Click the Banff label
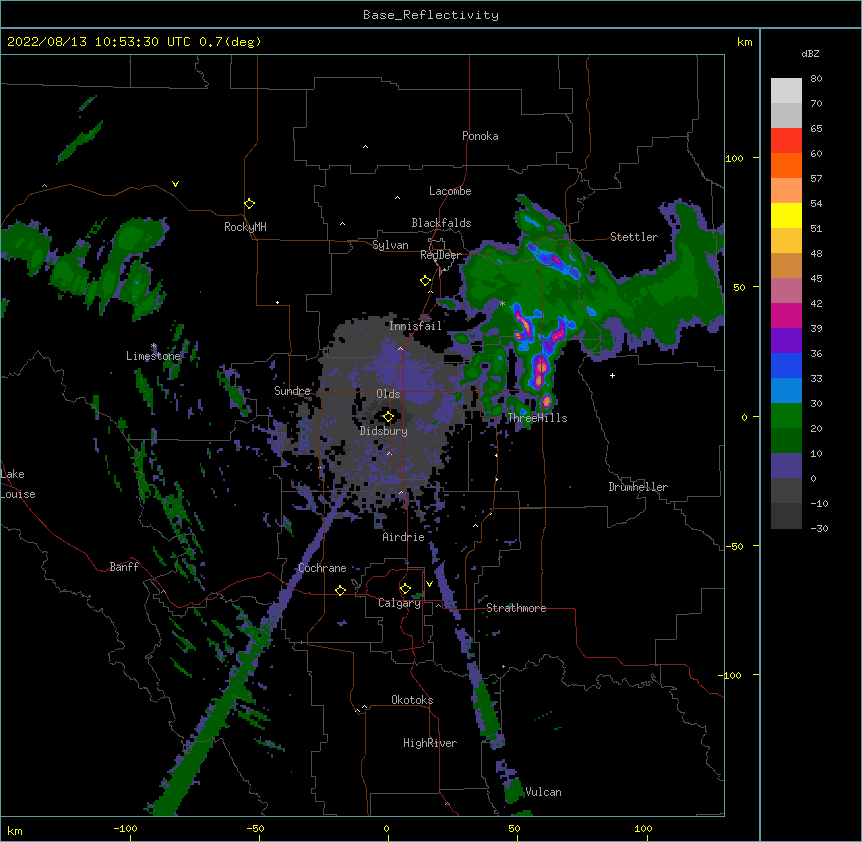The image size is (862, 842). (x=124, y=567)
